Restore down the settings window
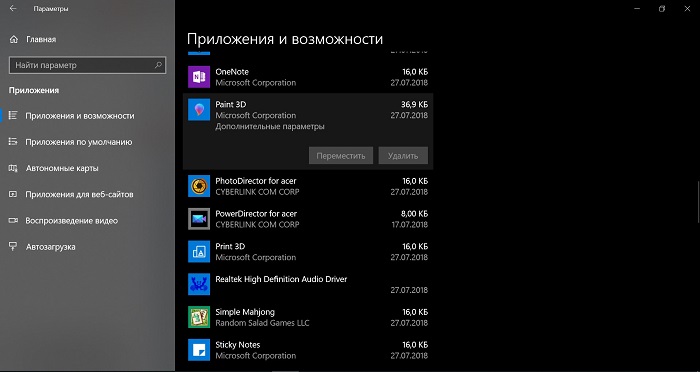Screen dimensions: 700x372 pos(662,8)
